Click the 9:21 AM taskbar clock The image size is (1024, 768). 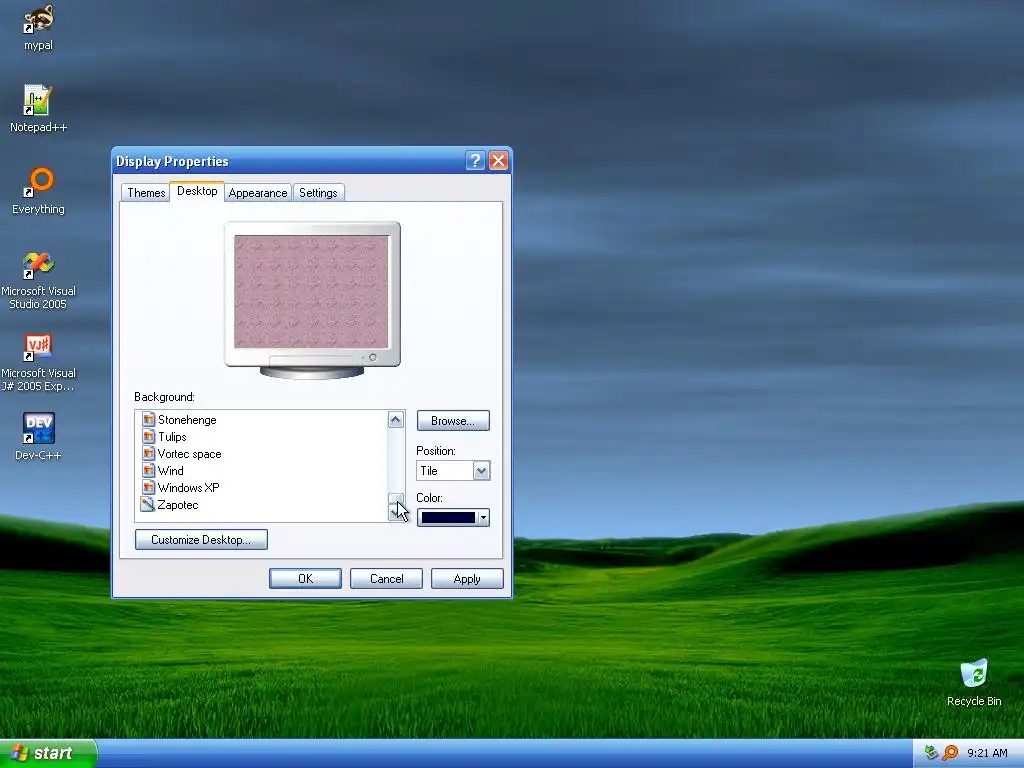tap(987, 753)
